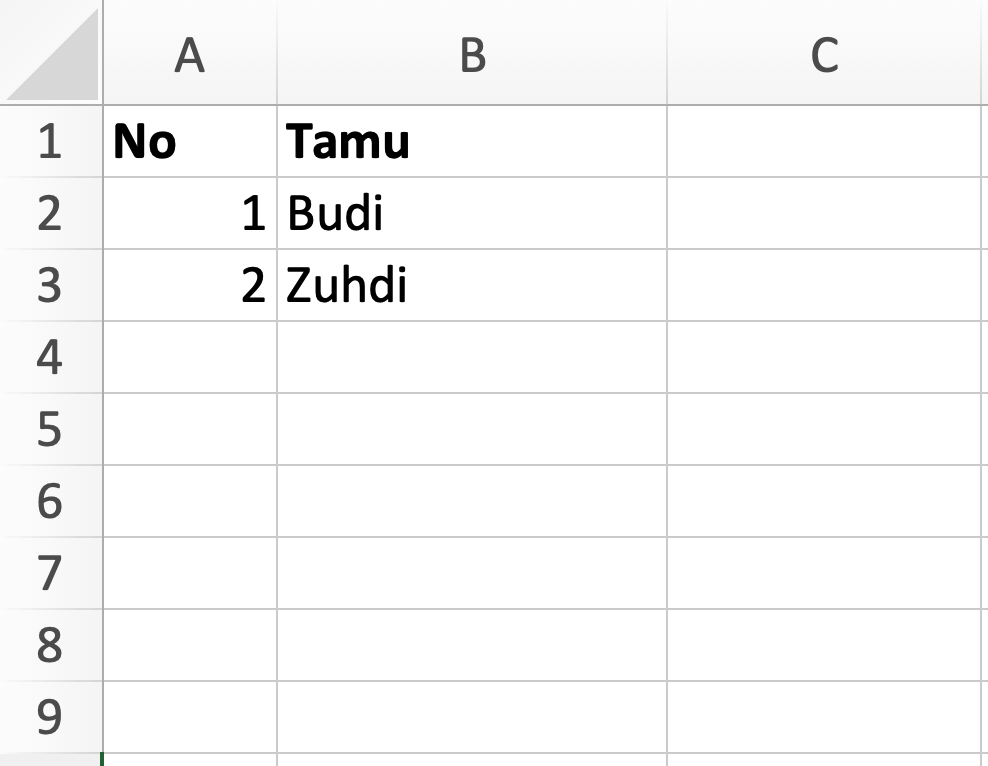Click the cell with number 2

pyautogui.click(x=190, y=284)
